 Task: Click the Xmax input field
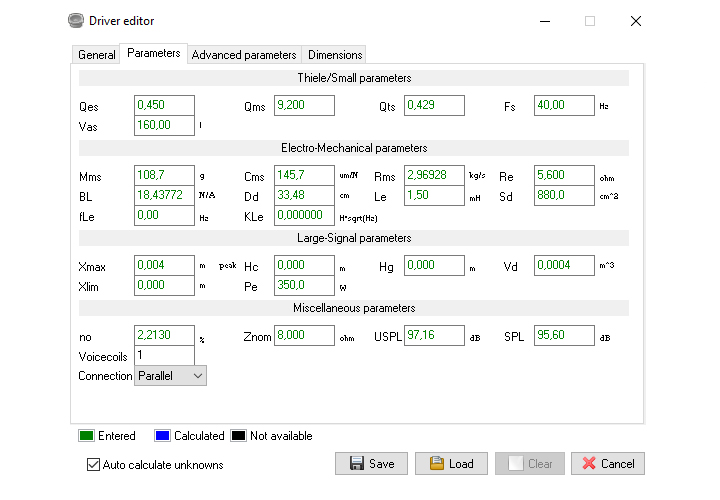(x=163, y=266)
